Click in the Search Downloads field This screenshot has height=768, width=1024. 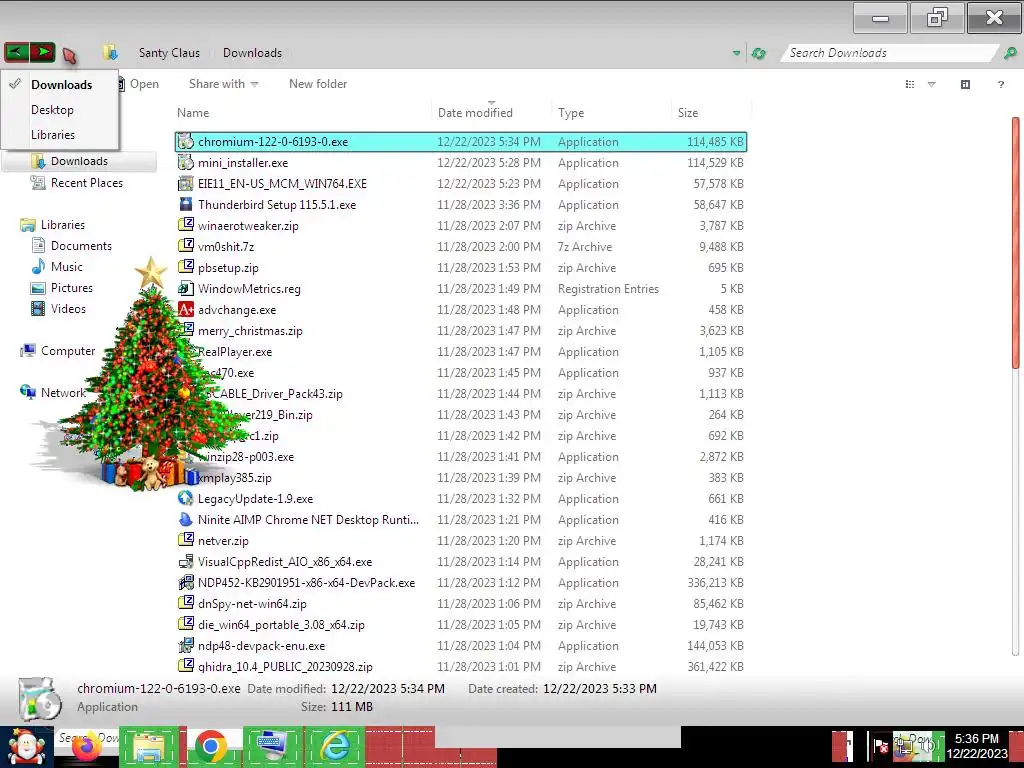[x=891, y=53]
